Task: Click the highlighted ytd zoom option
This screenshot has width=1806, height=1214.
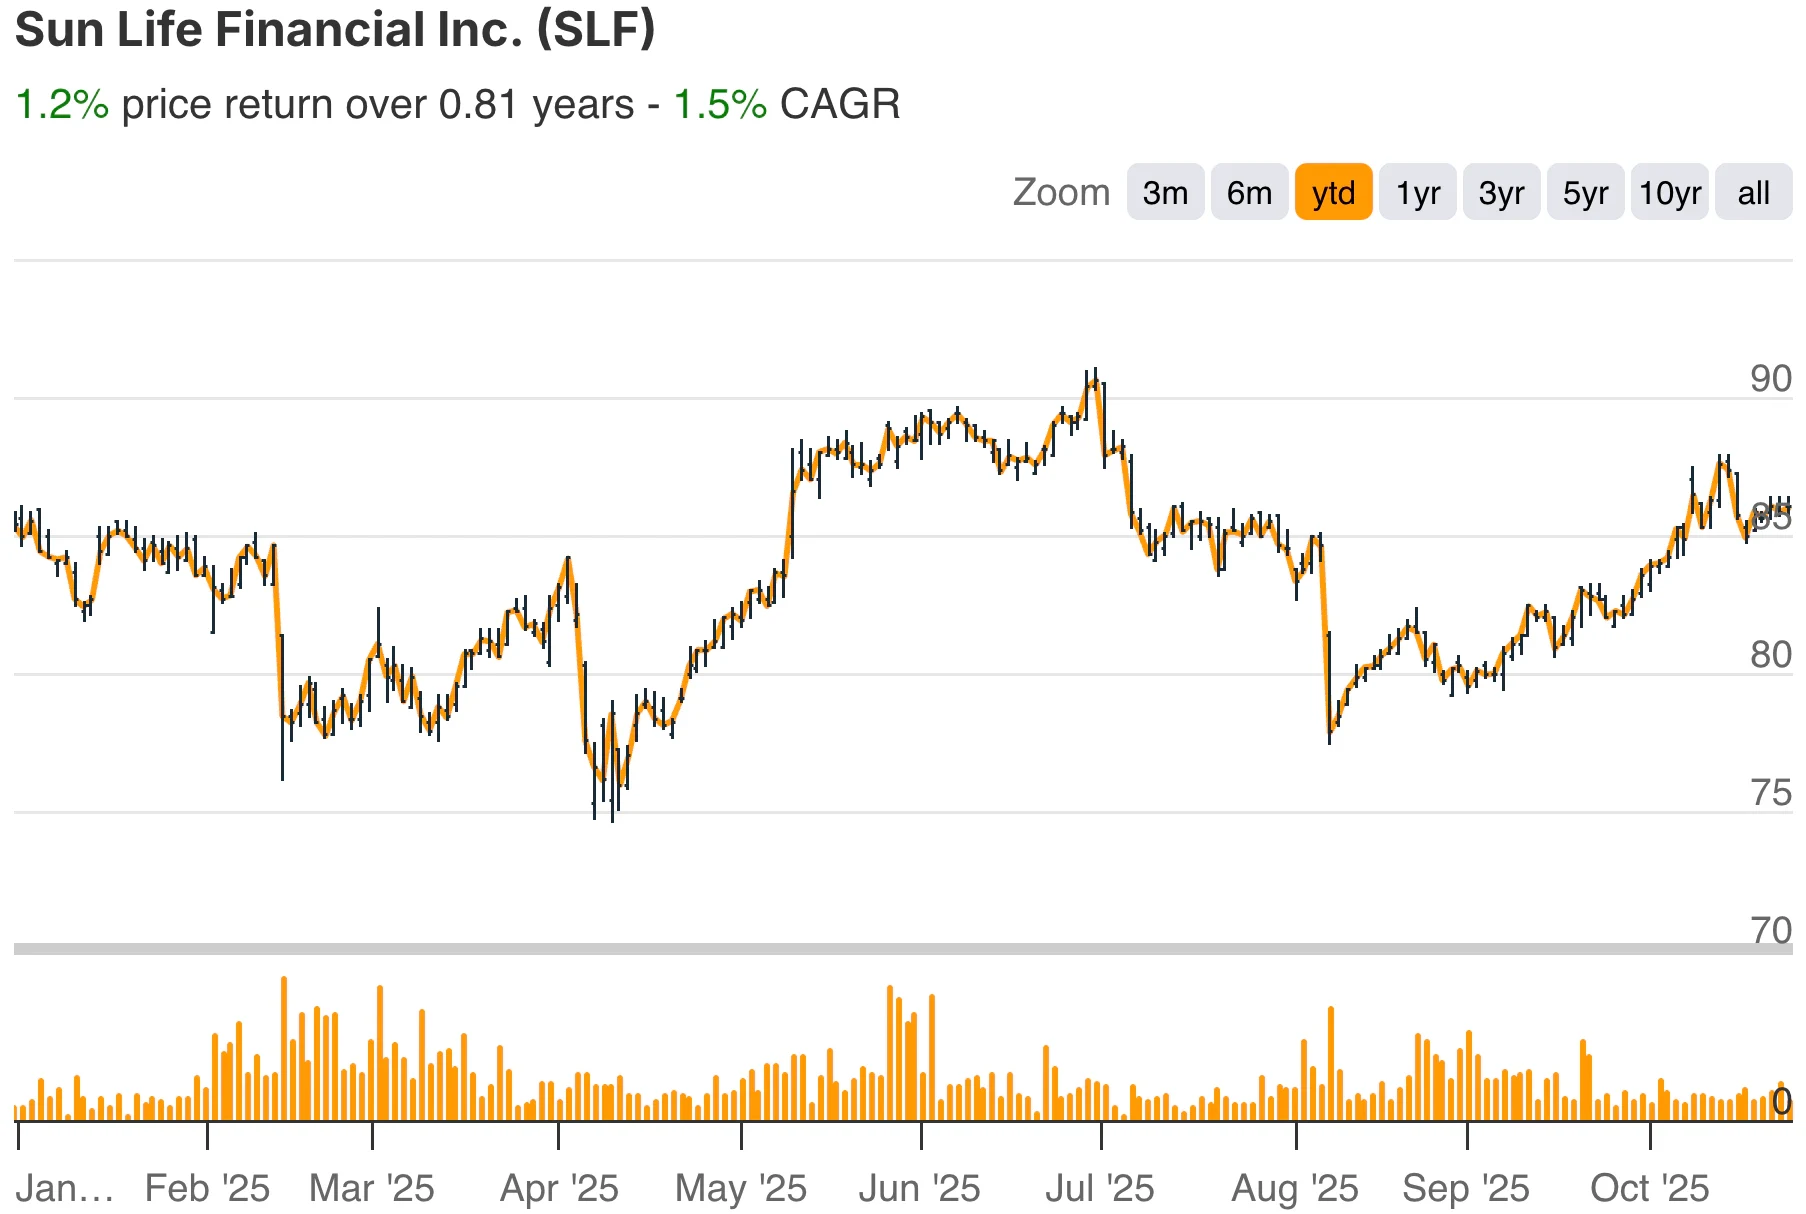Action: tap(1333, 192)
